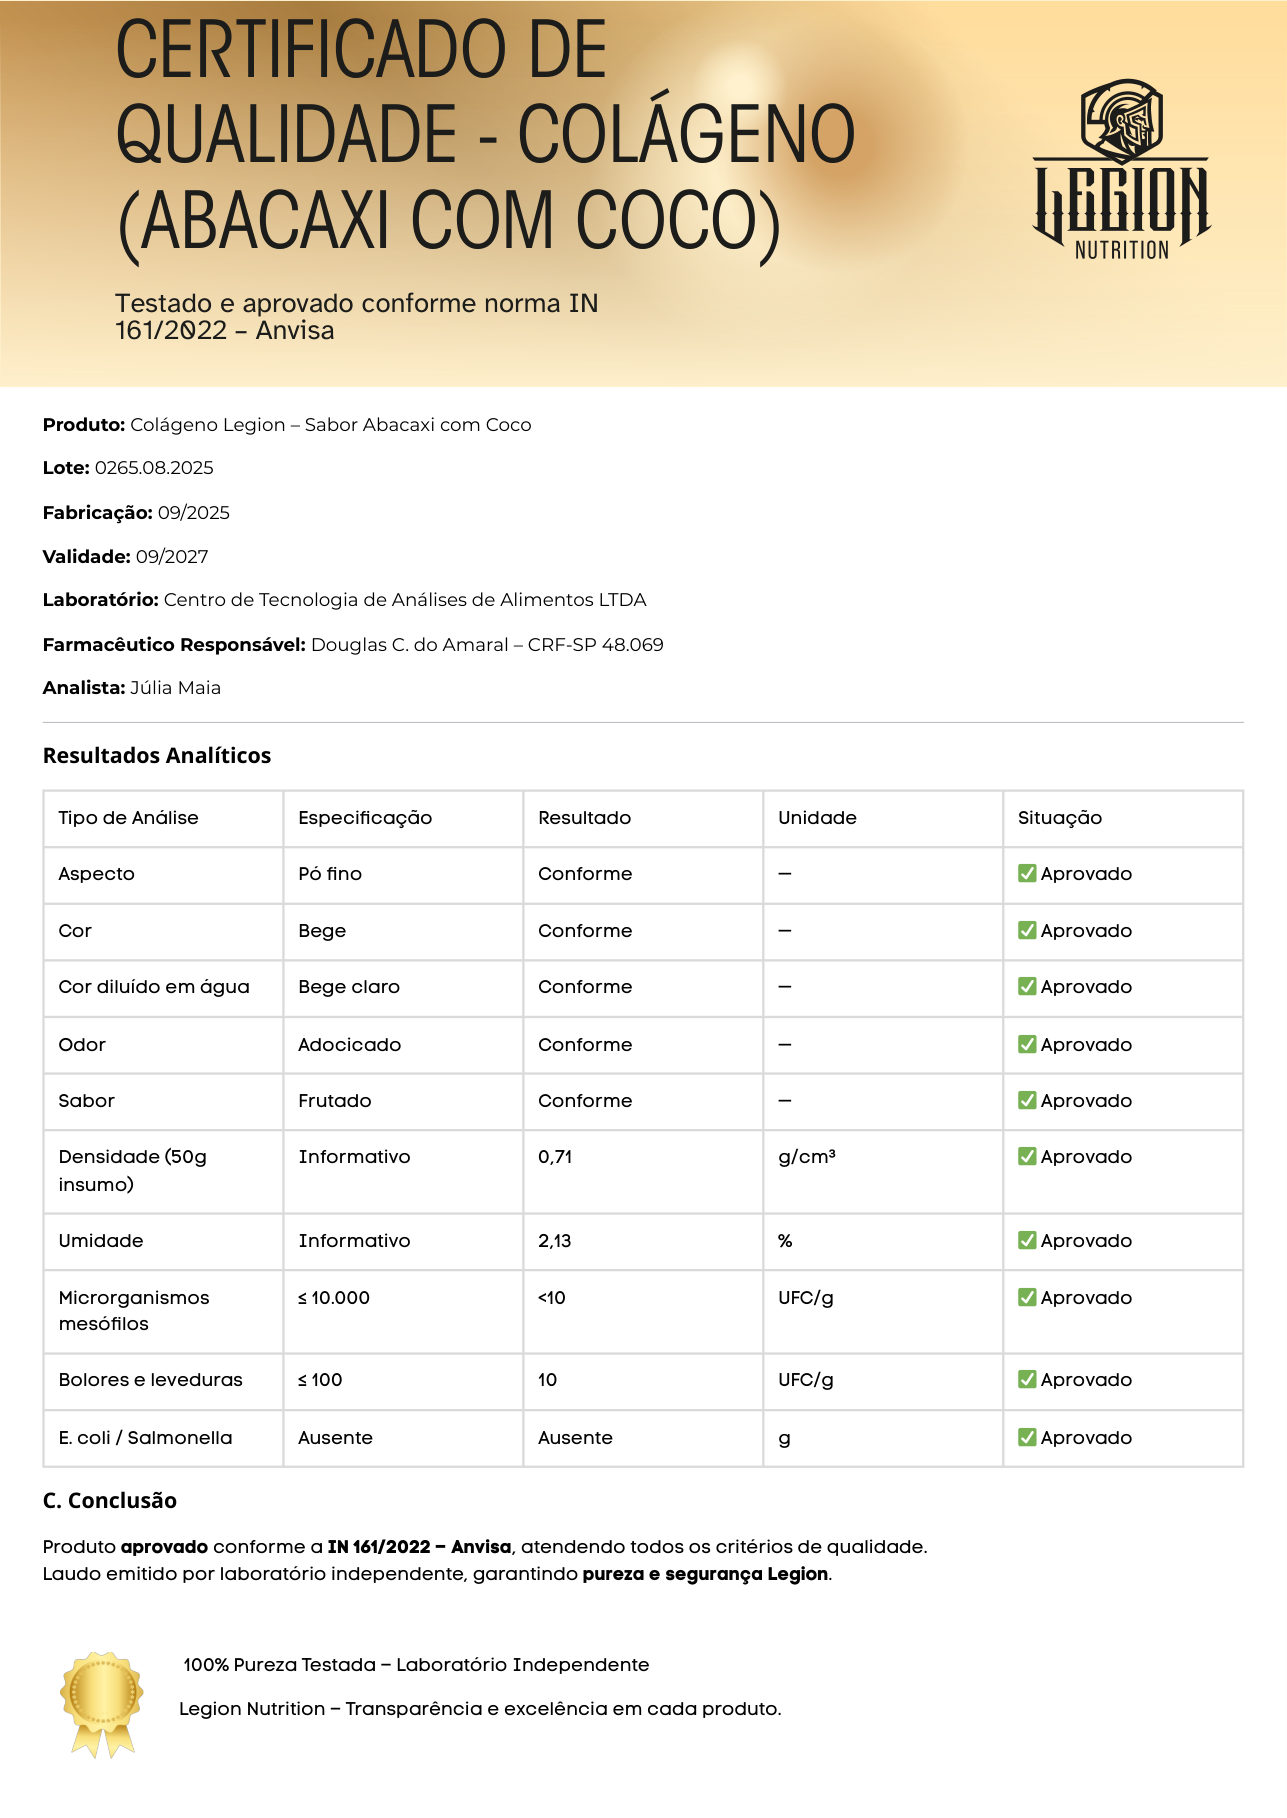Select the check mark for Microrganismos mesófilos
This screenshot has height=1818, width=1287.
pos(1027,1297)
